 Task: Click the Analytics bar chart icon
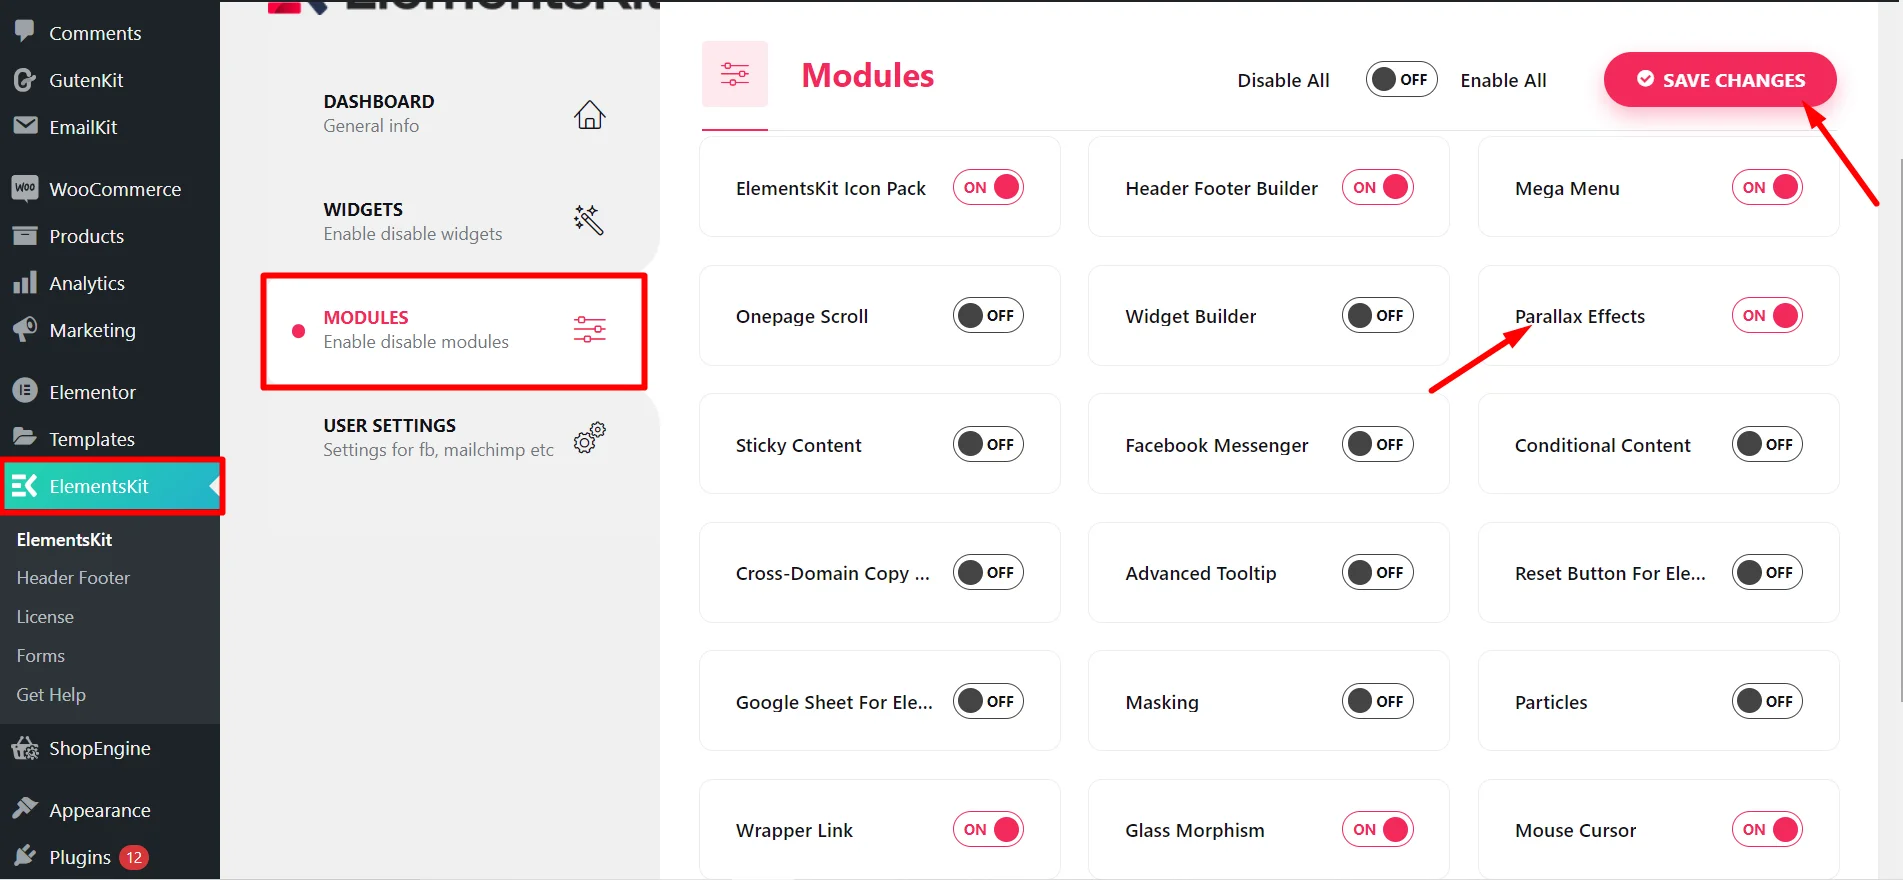click(25, 283)
